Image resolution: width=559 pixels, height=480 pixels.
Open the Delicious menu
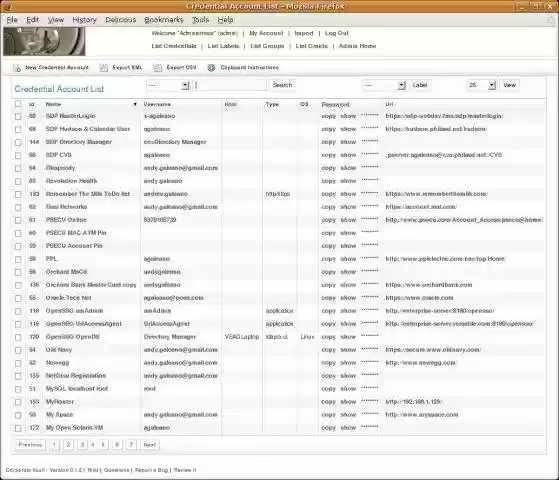click(x=120, y=20)
